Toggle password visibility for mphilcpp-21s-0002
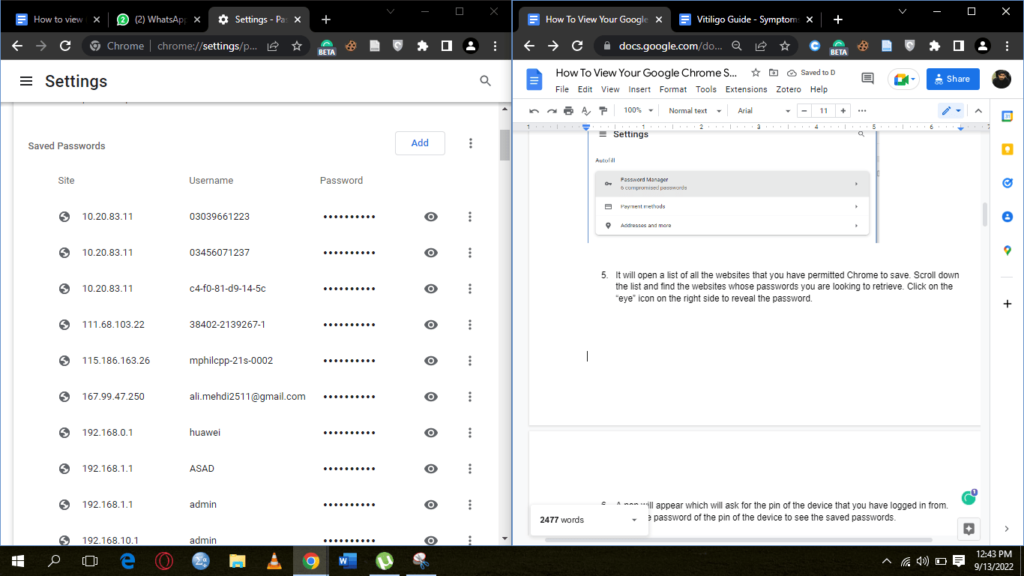Screen dimensions: 1024x576 click(431, 360)
